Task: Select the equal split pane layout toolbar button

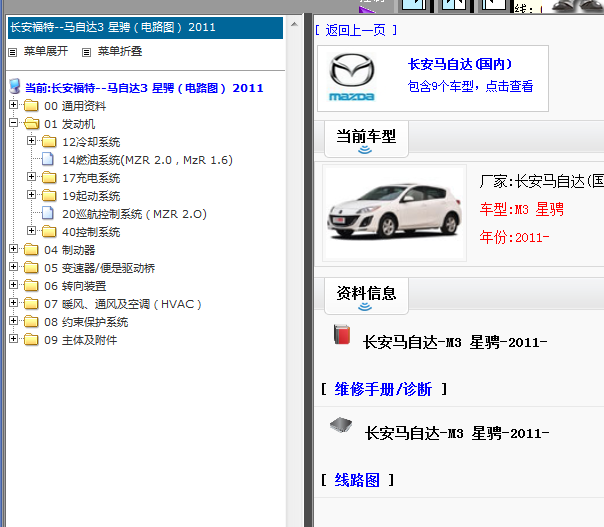Action: click(x=454, y=4)
